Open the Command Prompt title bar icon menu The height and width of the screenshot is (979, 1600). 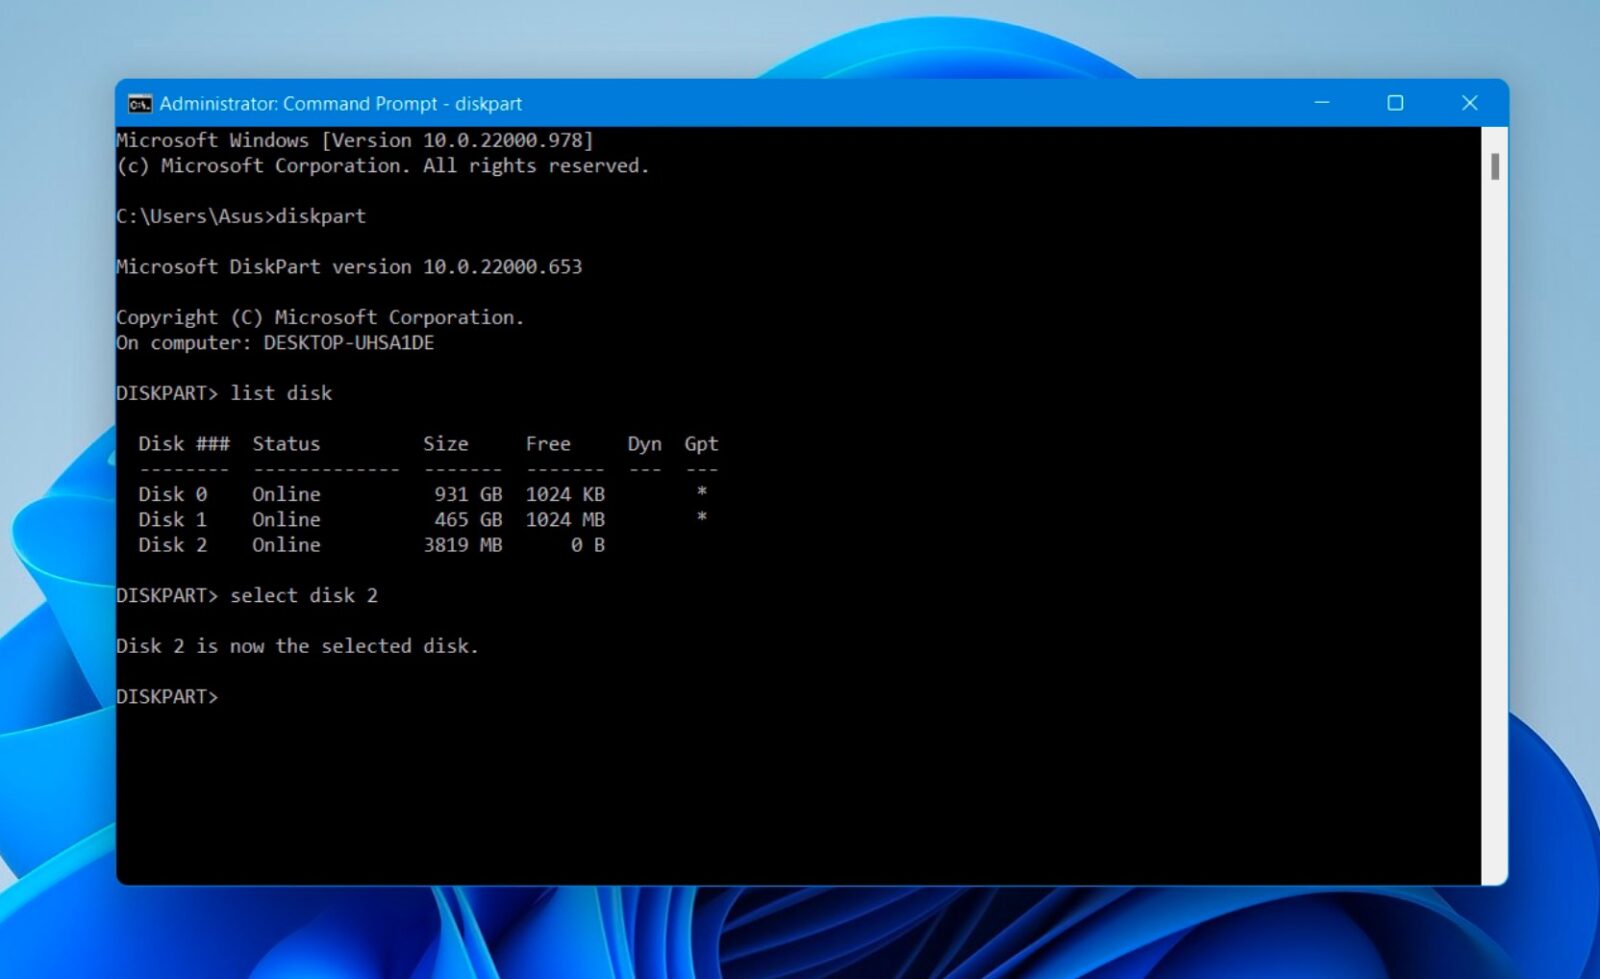[x=139, y=104]
